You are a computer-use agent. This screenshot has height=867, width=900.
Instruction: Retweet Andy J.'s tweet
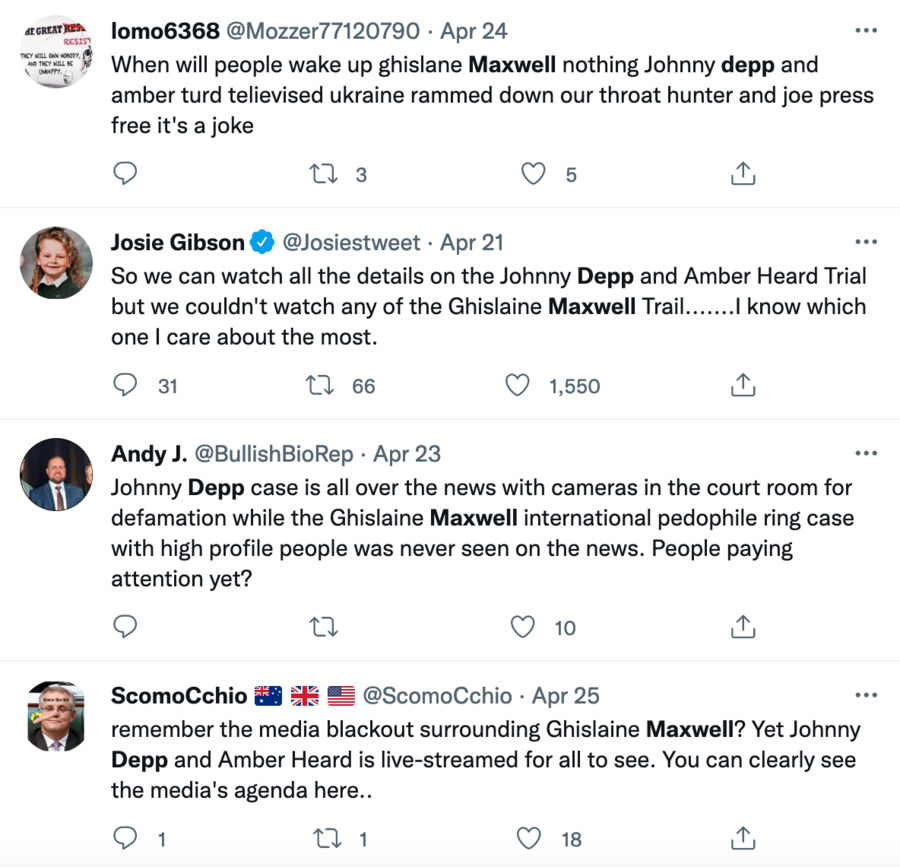click(324, 627)
